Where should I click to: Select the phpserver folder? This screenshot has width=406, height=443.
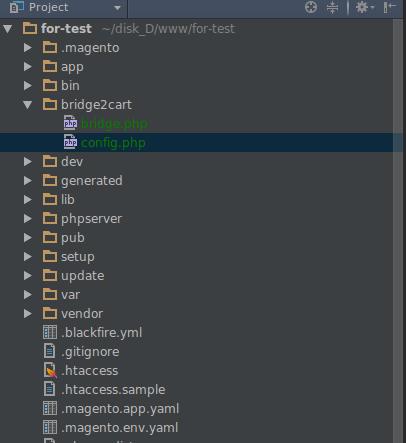point(91,219)
